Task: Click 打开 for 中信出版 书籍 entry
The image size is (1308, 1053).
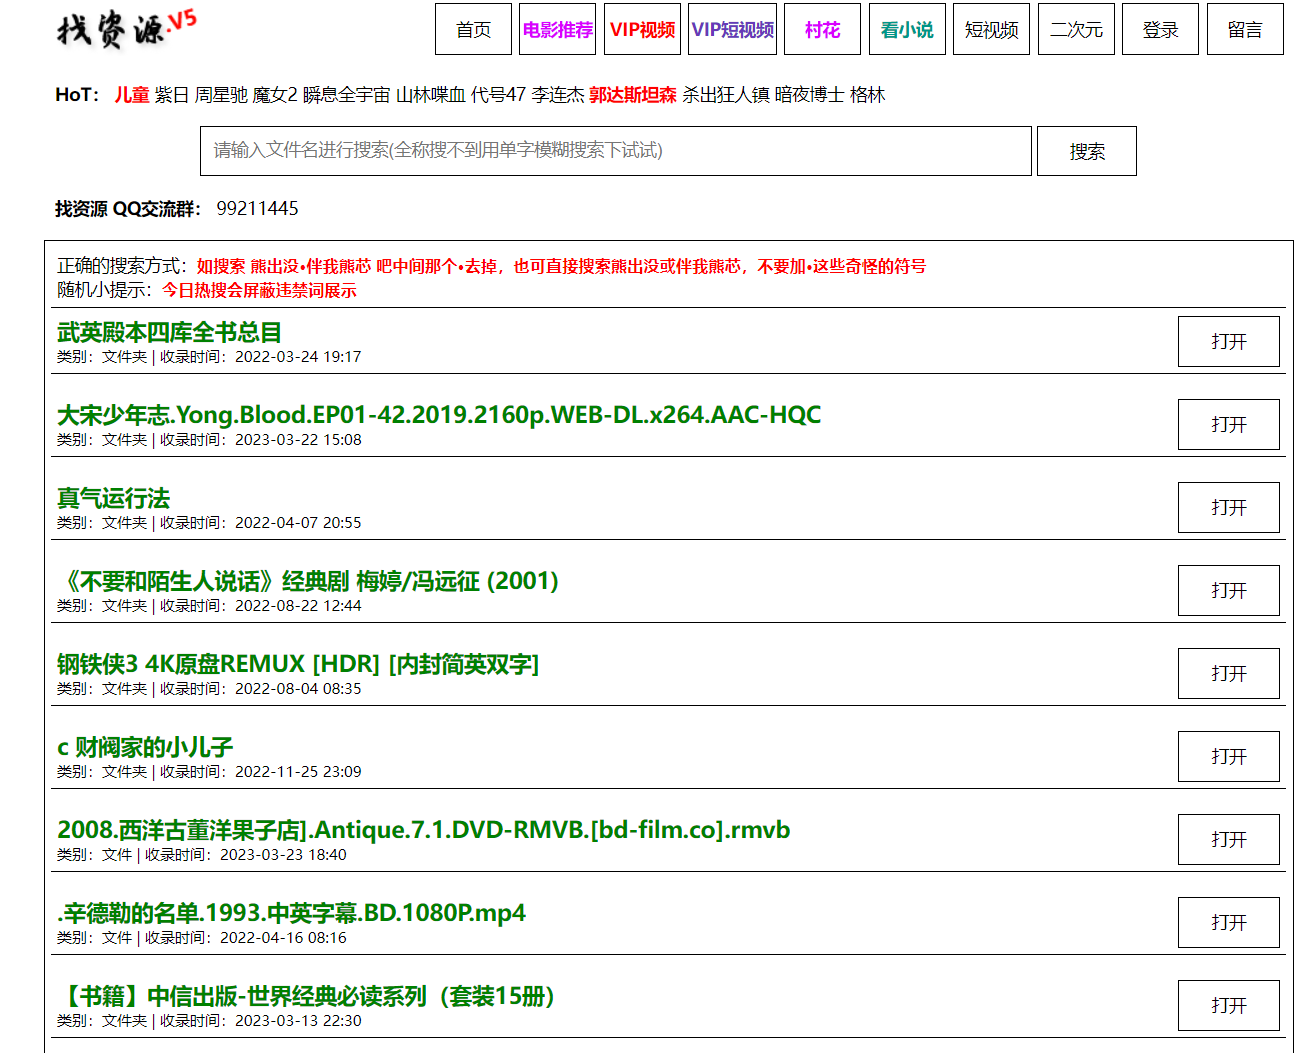Action: [1228, 1006]
